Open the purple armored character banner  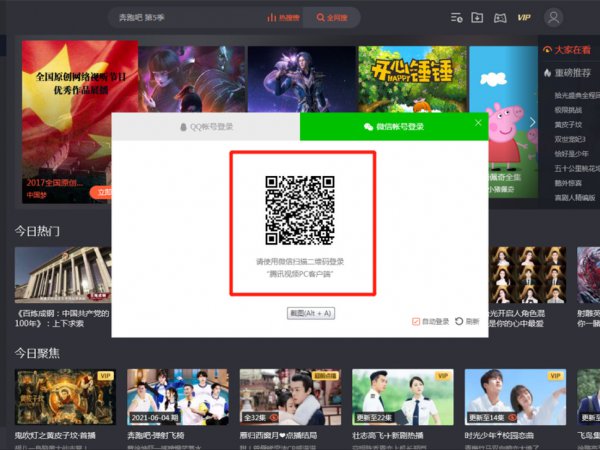click(302, 79)
